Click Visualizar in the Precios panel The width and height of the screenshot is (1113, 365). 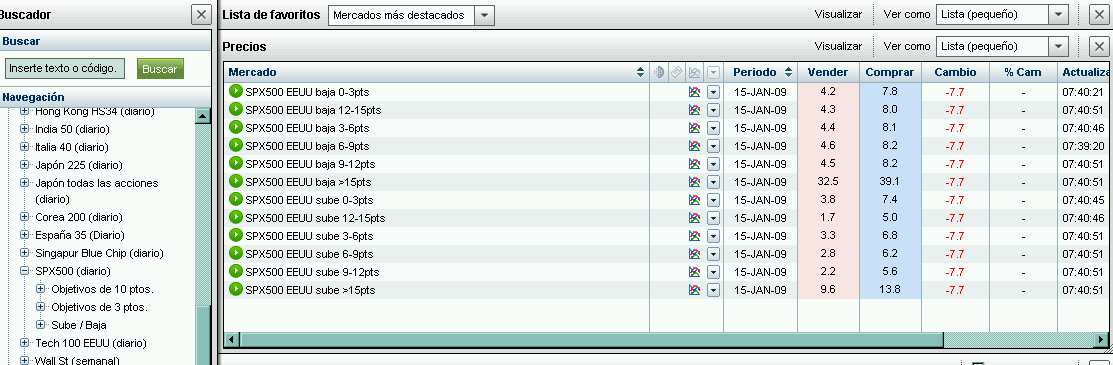click(x=838, y=46)
